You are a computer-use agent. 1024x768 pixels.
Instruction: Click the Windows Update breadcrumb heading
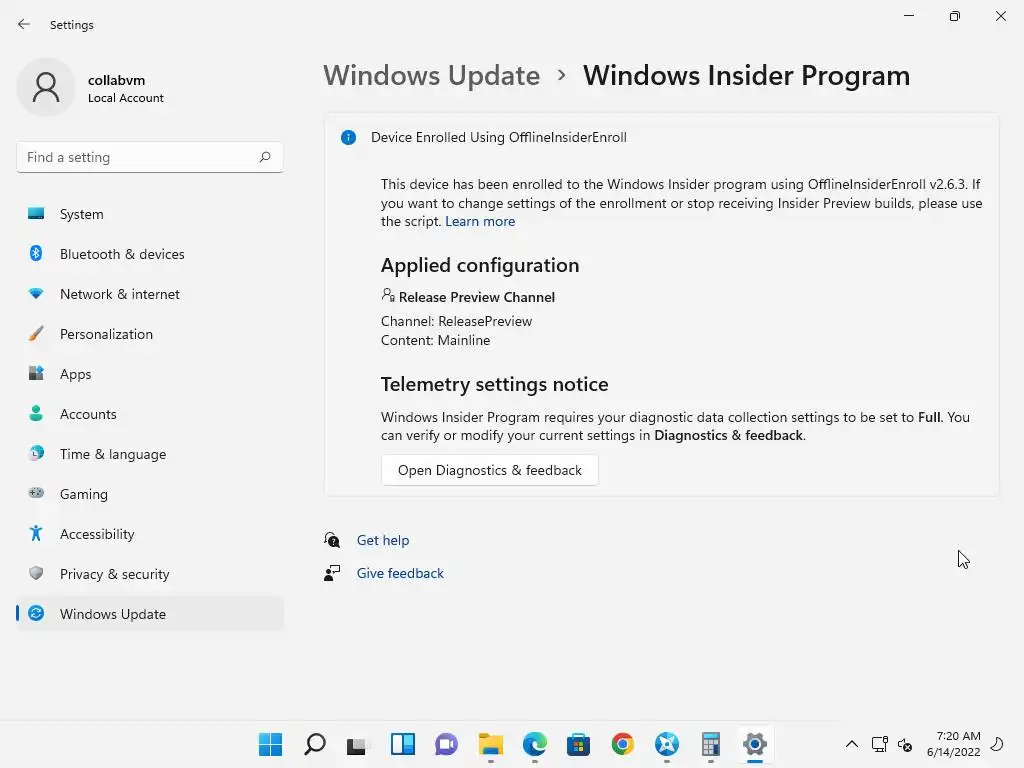[x=432, y=76]
